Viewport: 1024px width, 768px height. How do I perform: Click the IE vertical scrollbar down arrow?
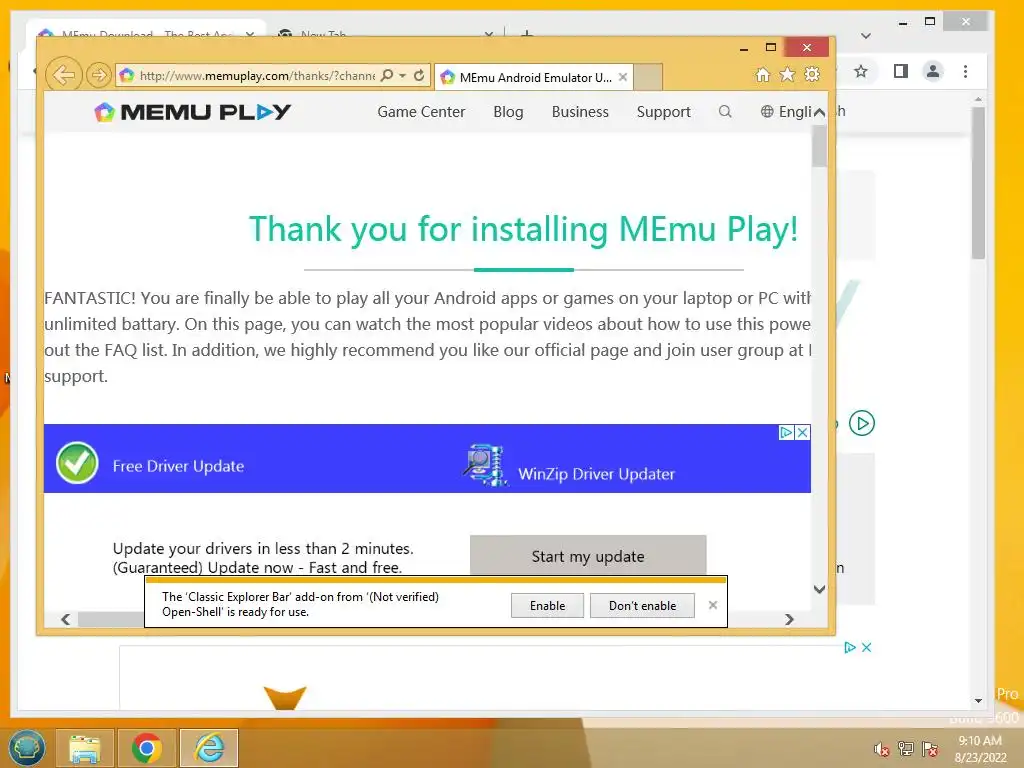tap(820, 589)
